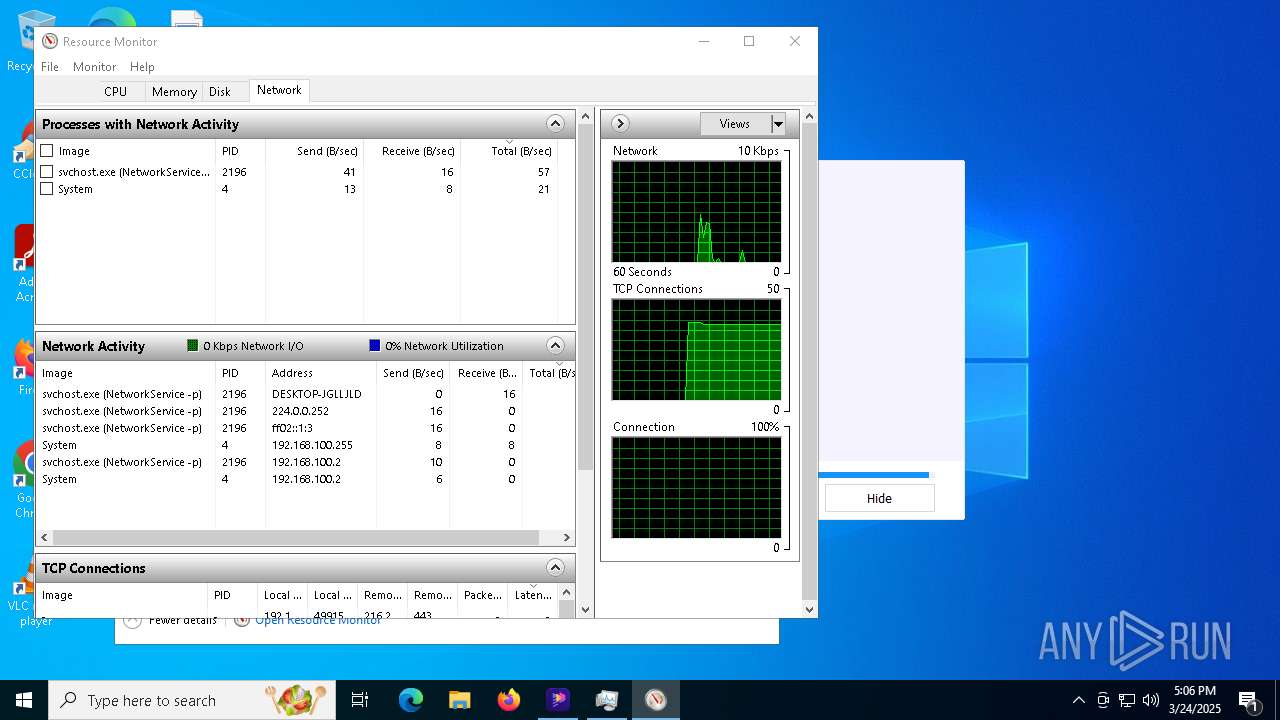Screen dimensions: 1280x720
Task: Click the Connection graph
Action: [696, 488]
